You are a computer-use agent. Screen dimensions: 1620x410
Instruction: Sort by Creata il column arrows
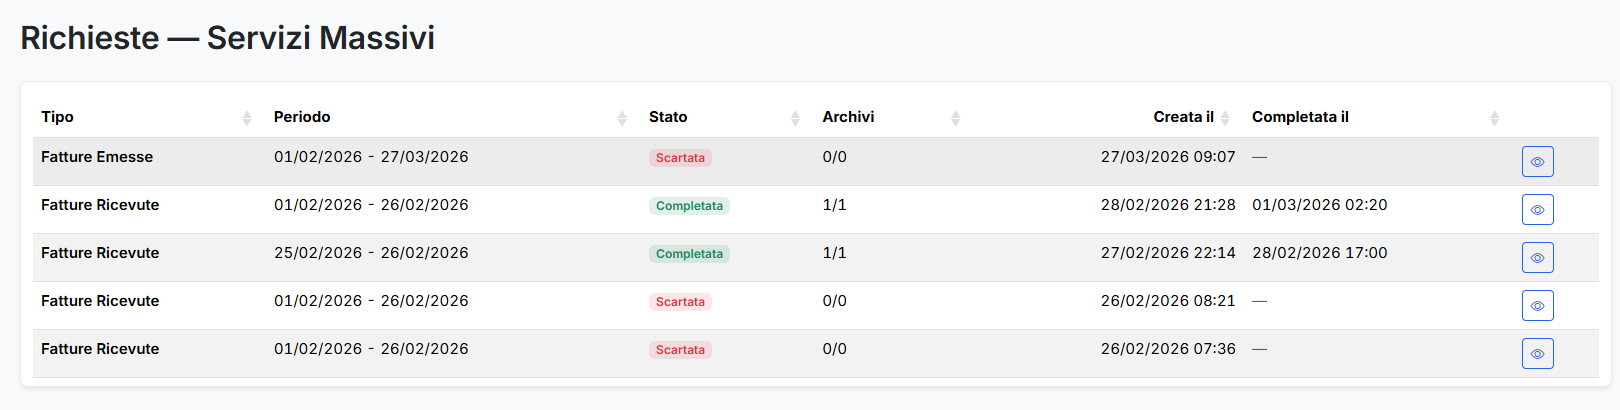click(1225, 118)
